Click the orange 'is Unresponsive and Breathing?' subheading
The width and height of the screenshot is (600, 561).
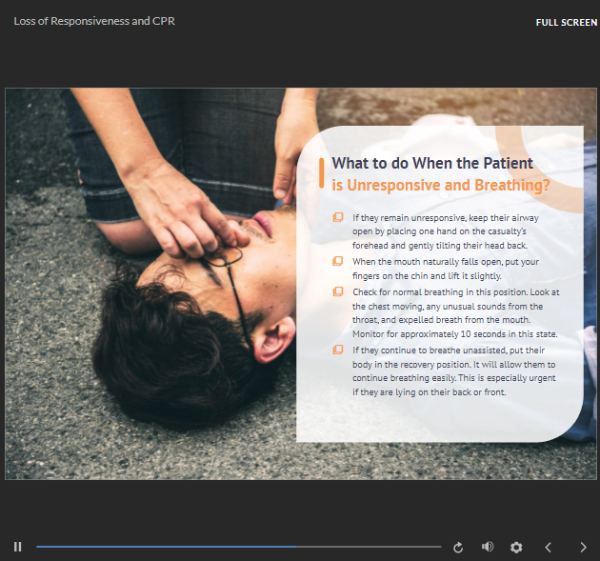pos(441,185)
